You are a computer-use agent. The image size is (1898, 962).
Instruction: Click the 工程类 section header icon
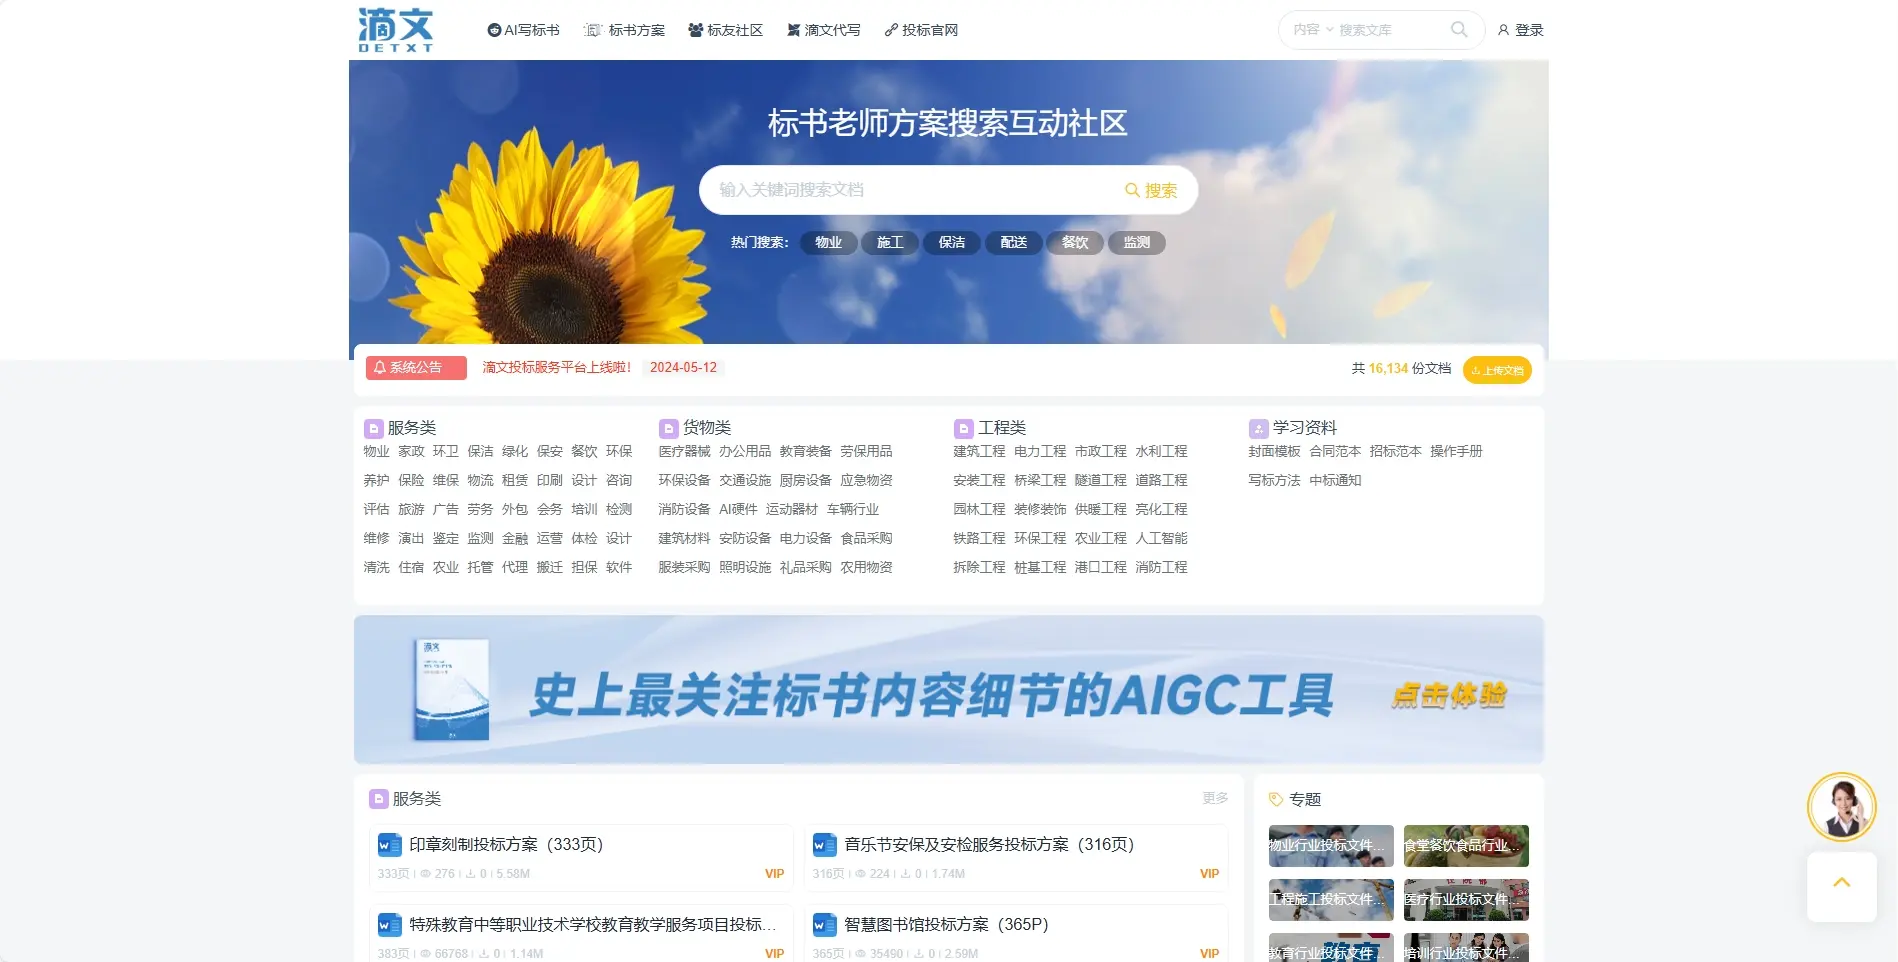point(963,427)
